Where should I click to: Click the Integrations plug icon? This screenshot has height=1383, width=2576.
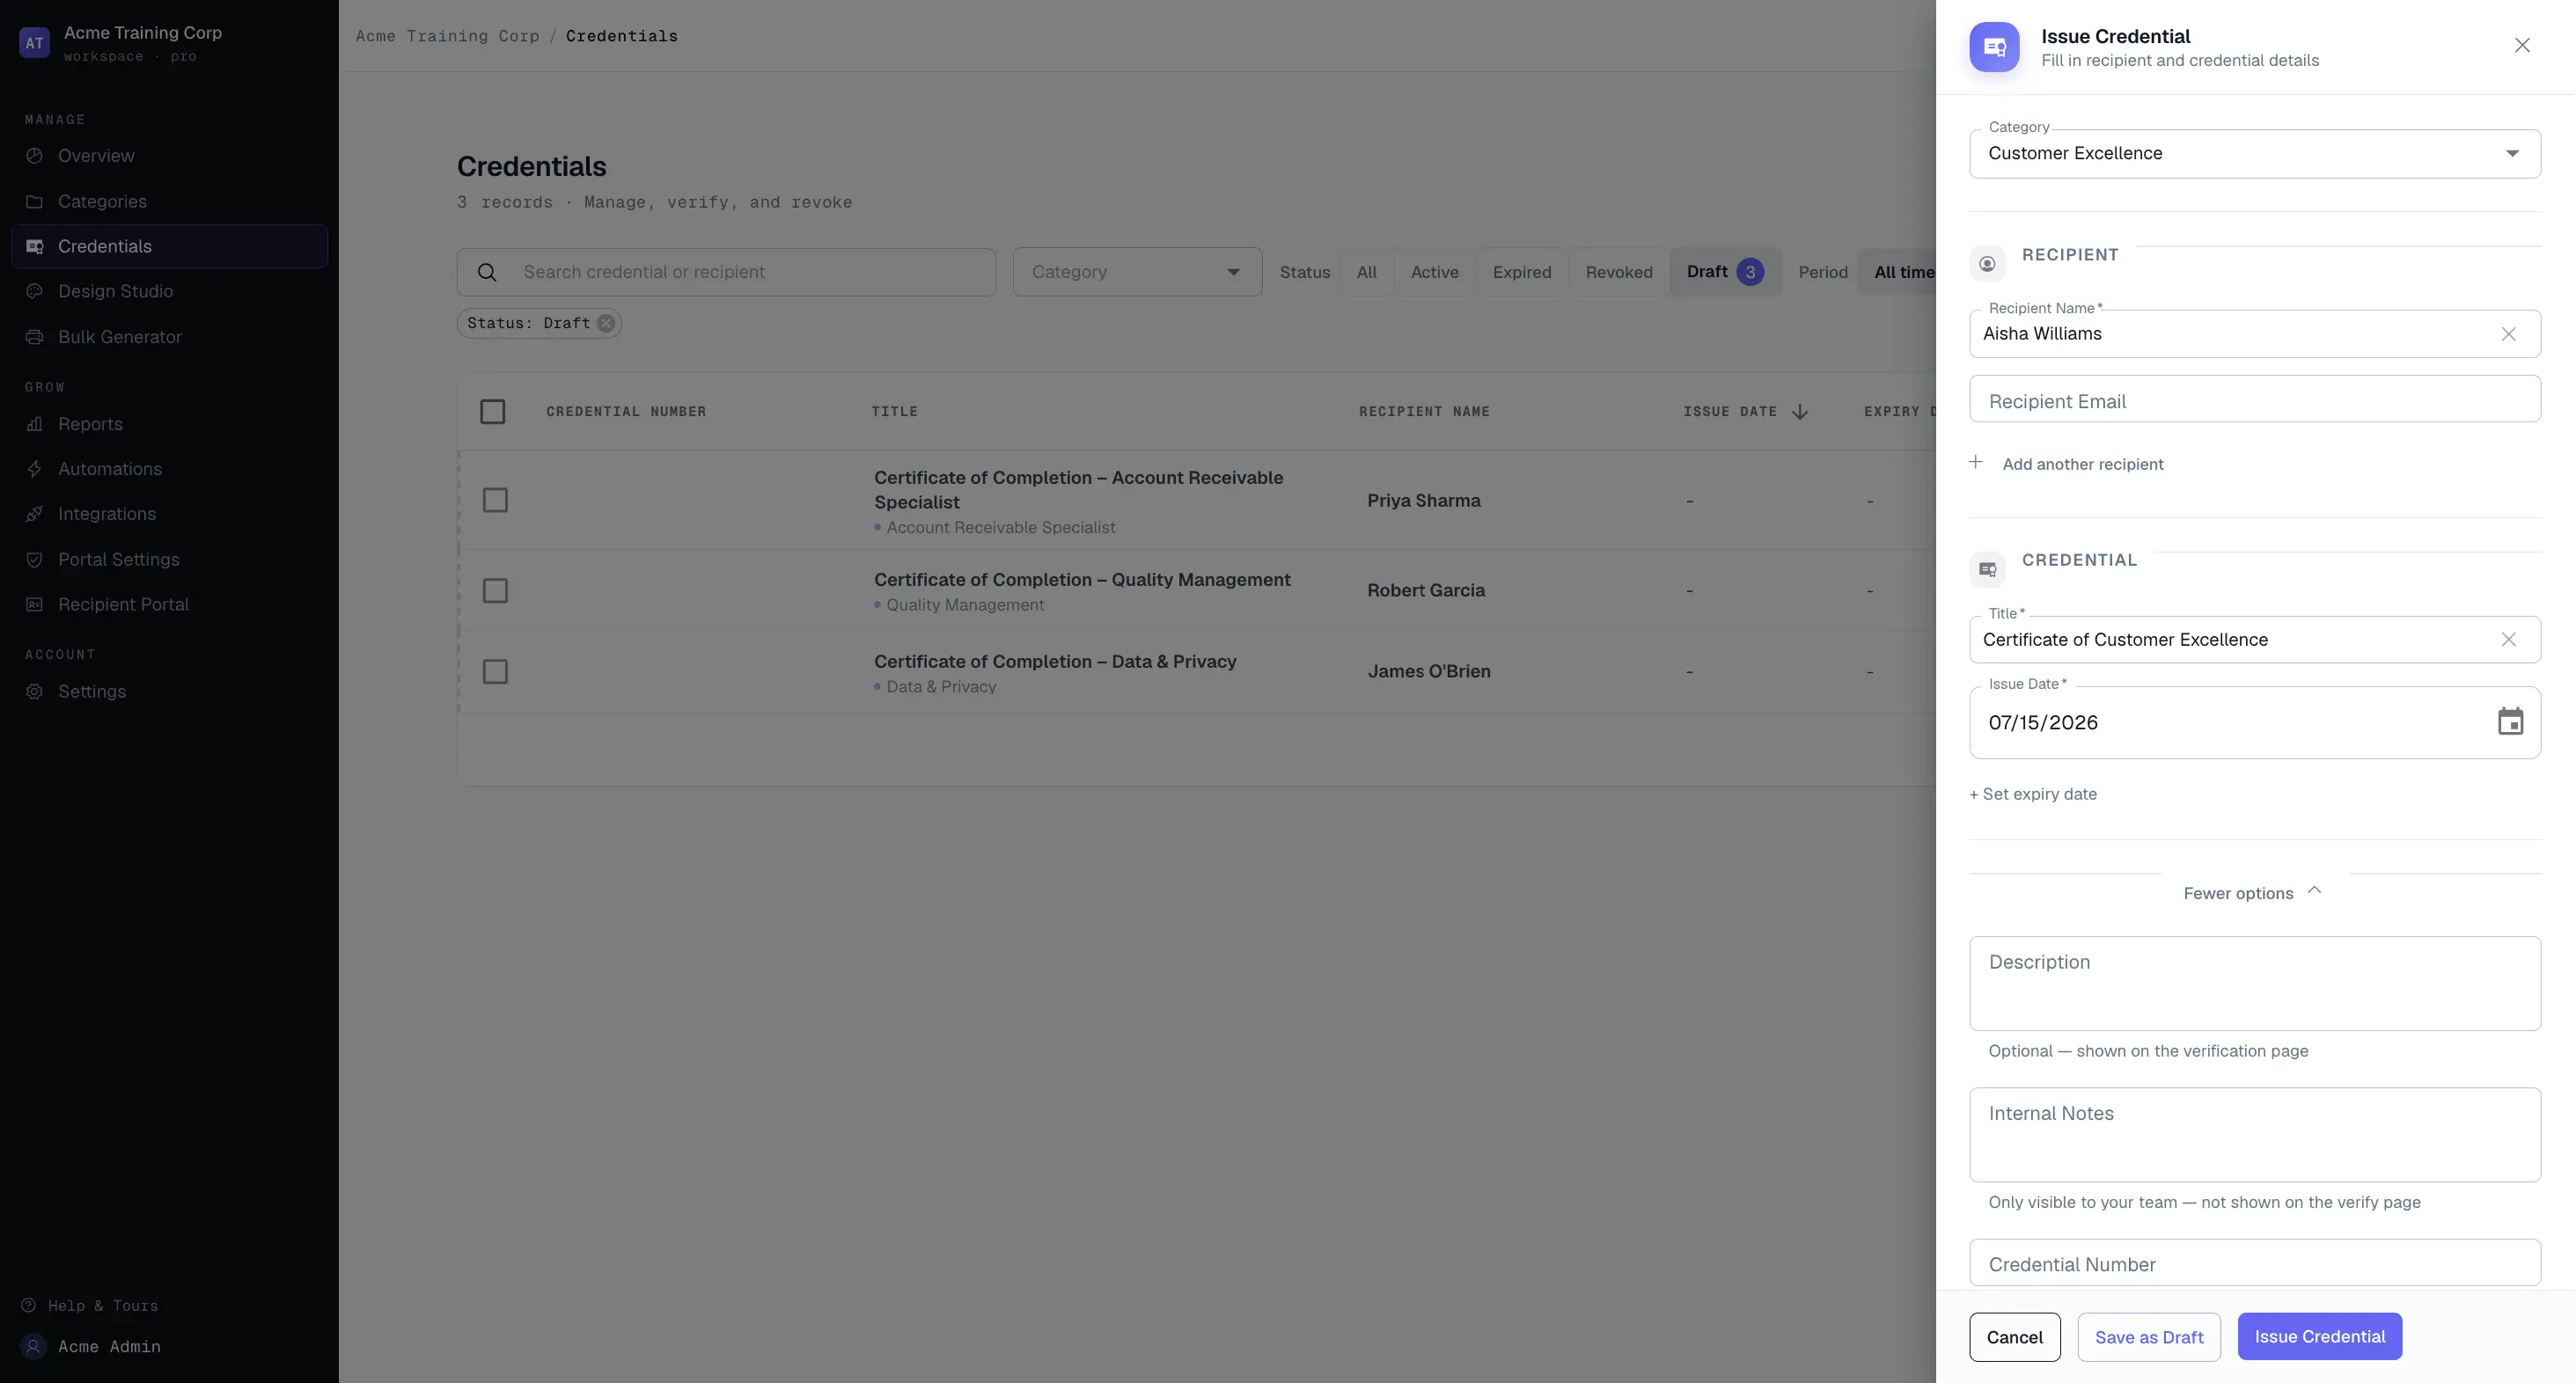34,514
